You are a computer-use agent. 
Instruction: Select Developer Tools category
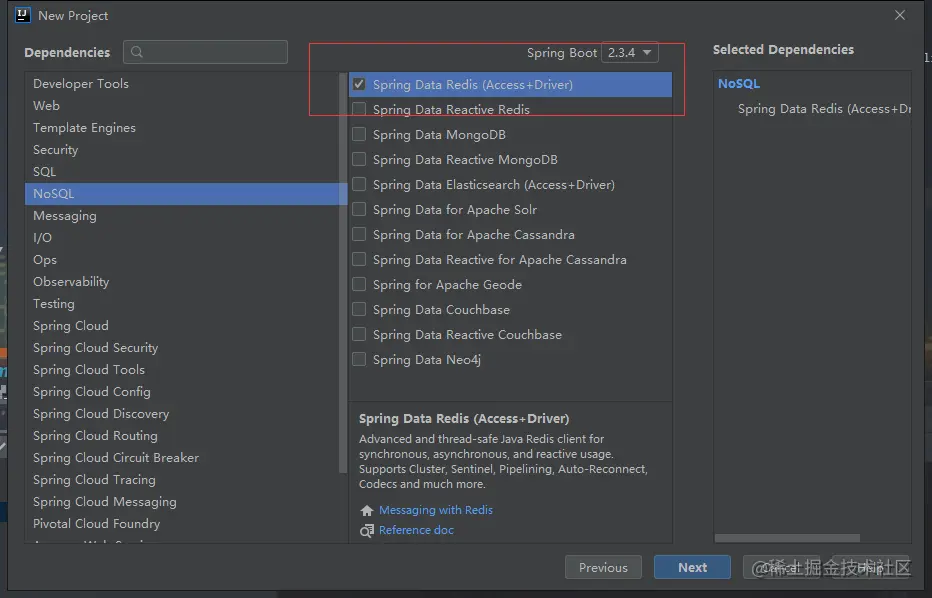(x=182, y=84)
